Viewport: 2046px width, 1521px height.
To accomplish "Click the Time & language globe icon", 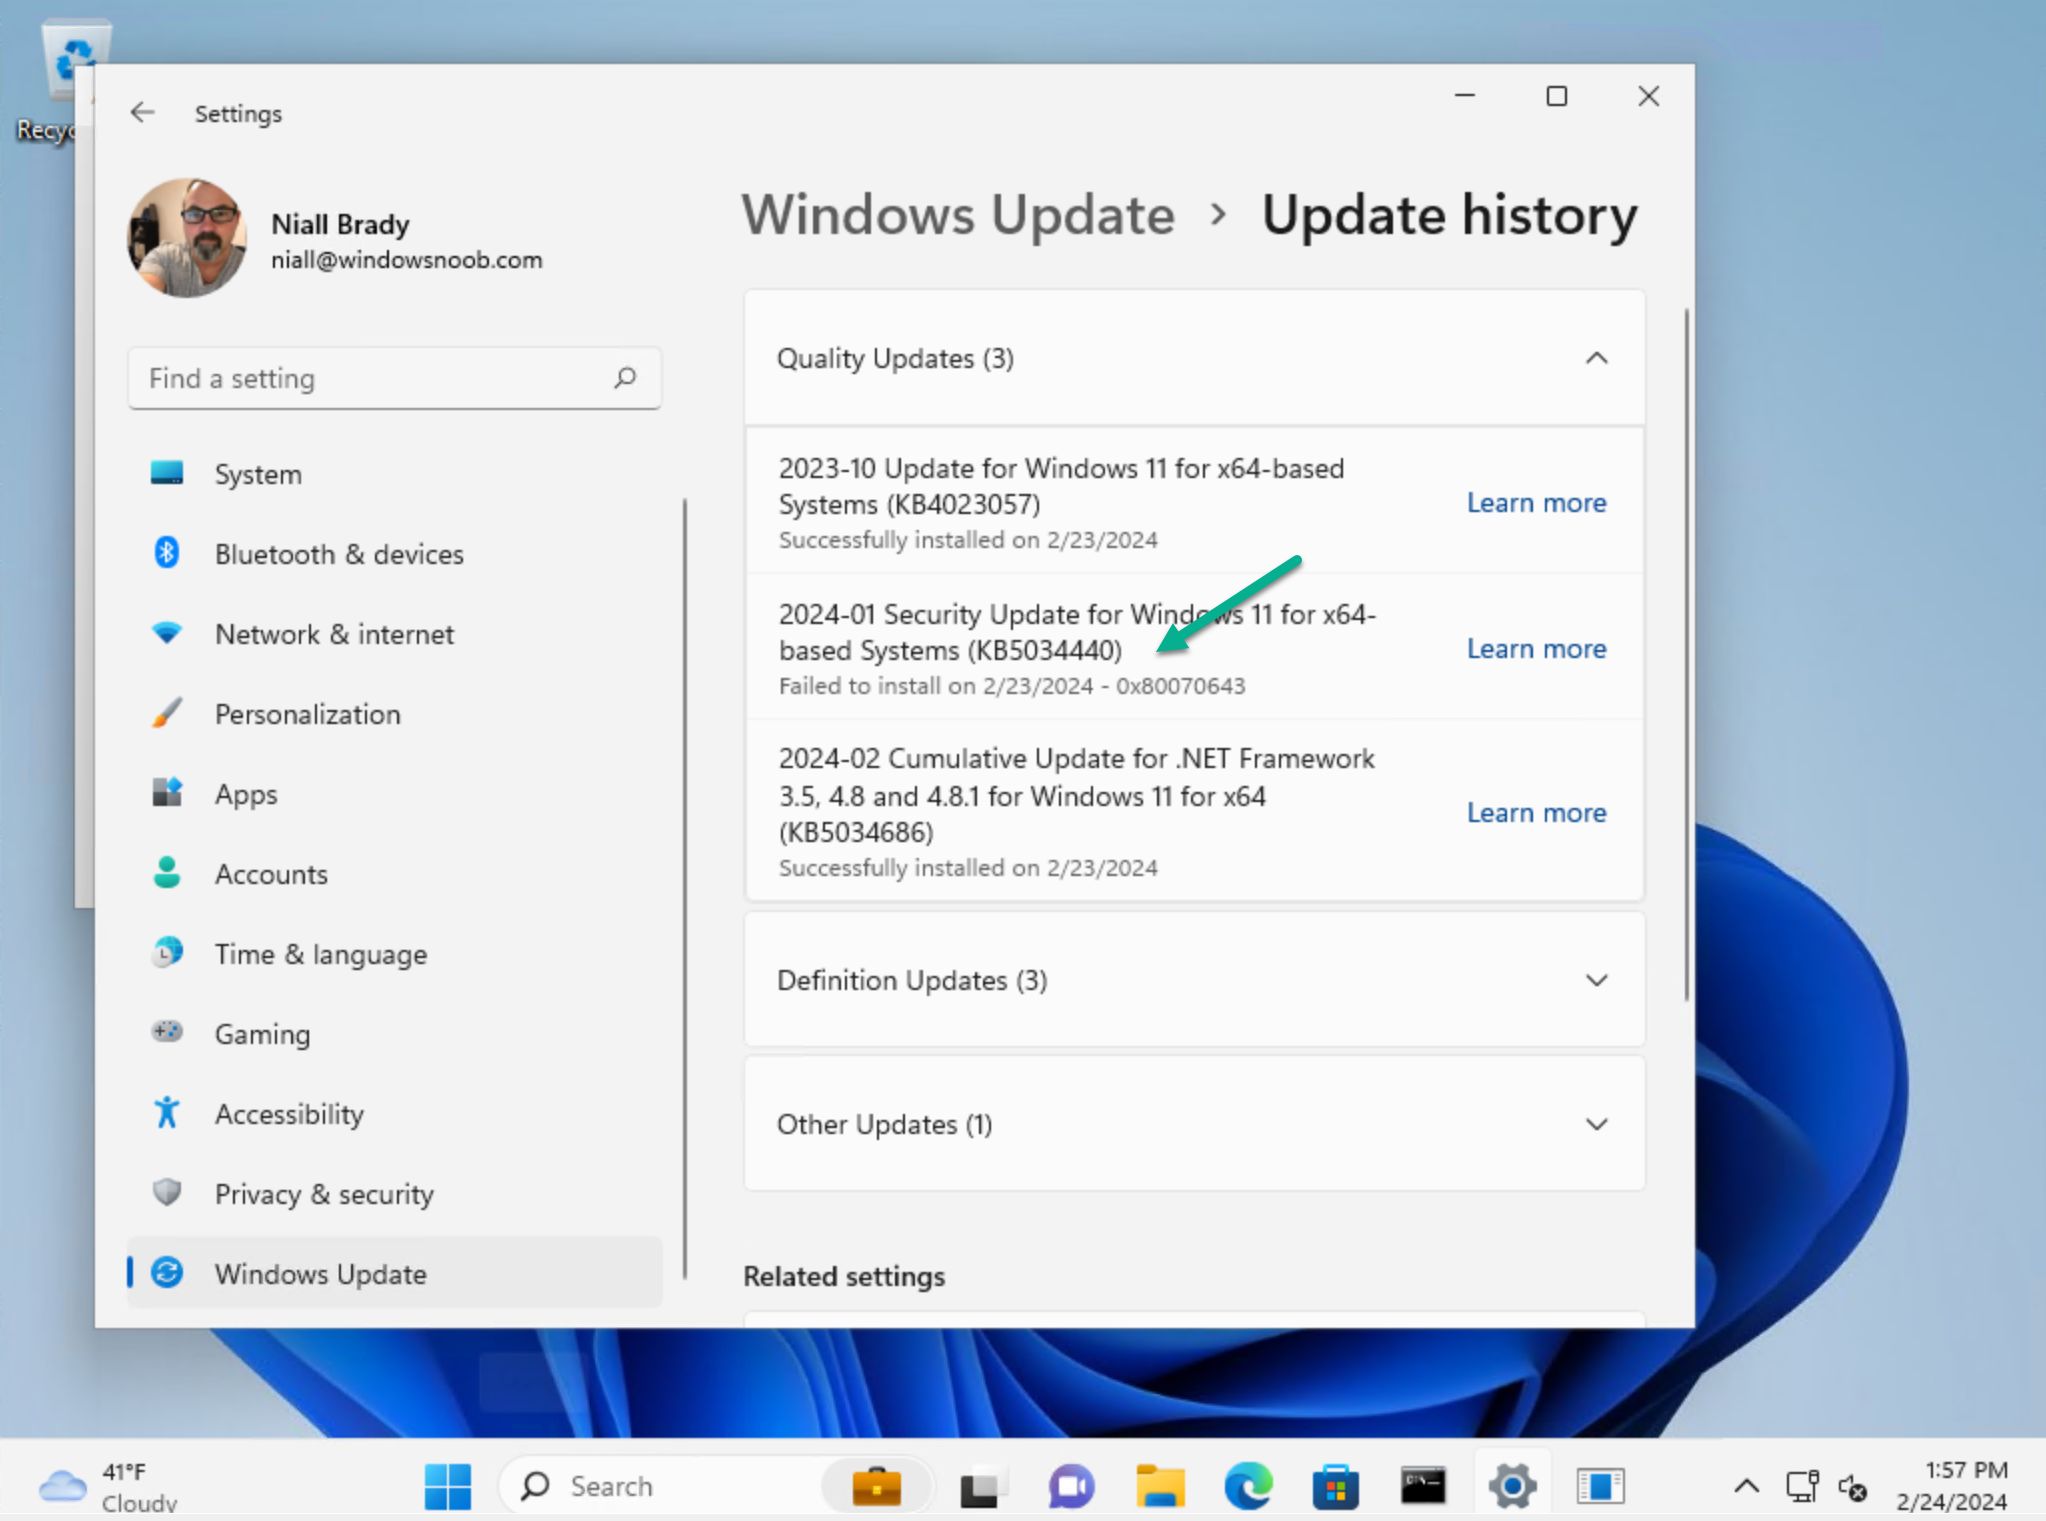I will click(167, 952).
